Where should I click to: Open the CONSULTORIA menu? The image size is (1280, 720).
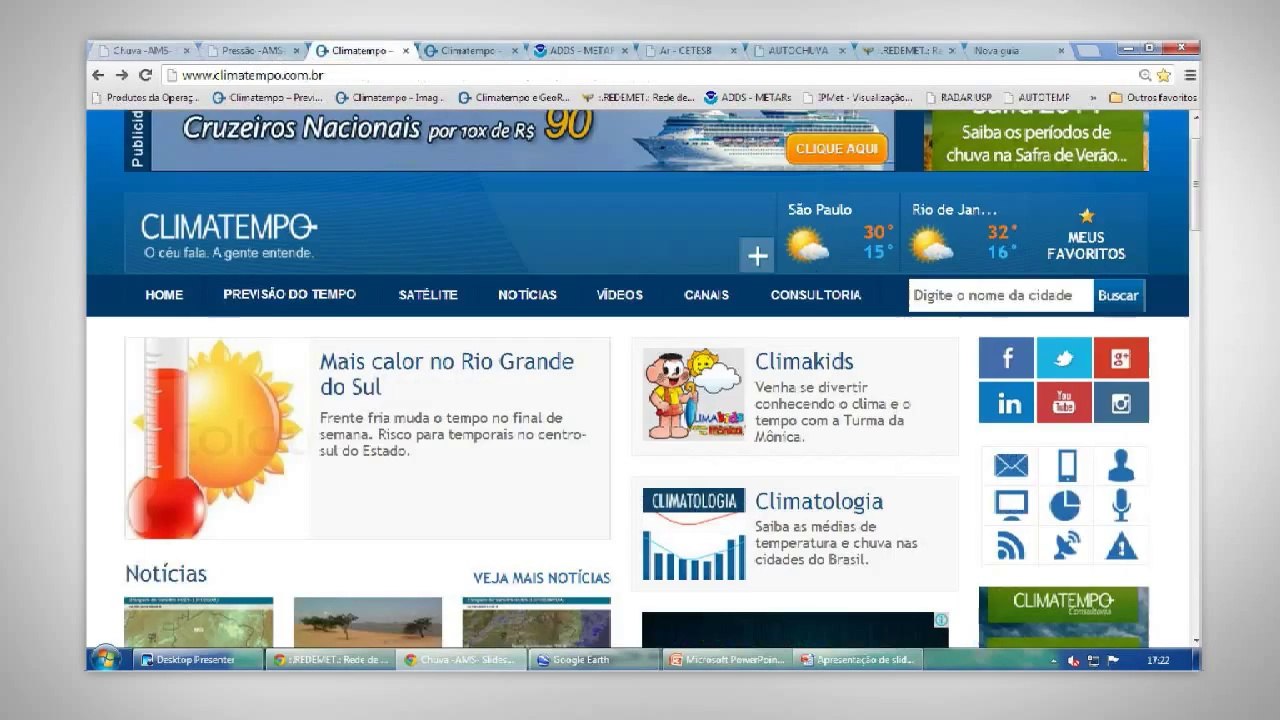[815, 295]
